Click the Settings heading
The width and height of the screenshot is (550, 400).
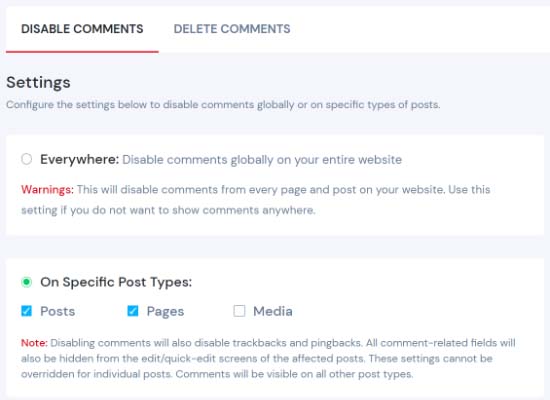pyautogui.click(x=38, y=83)
